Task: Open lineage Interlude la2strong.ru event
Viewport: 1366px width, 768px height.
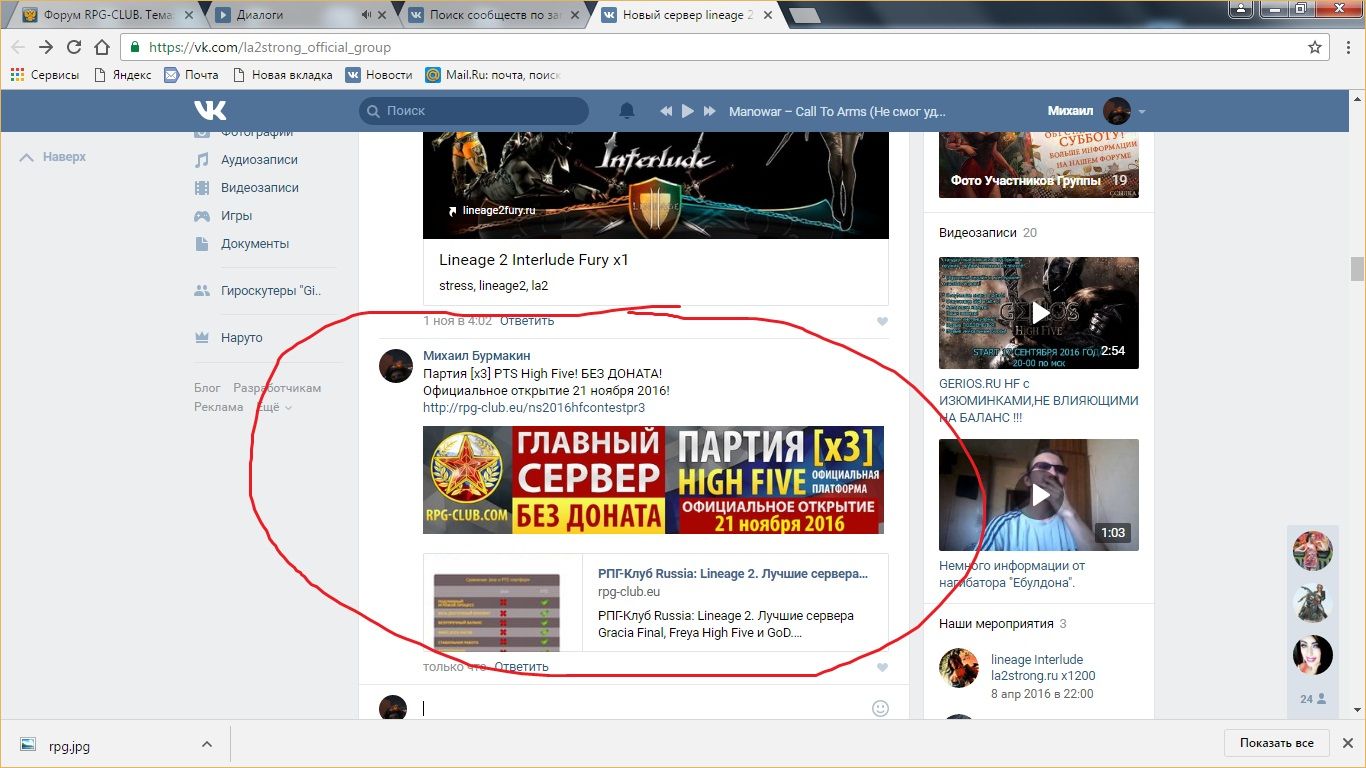Action: [x=1043, y=667]
